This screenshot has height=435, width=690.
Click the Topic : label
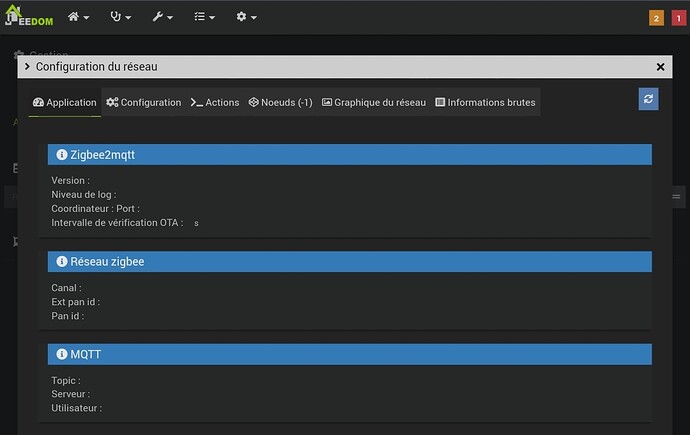coord(66,380)
